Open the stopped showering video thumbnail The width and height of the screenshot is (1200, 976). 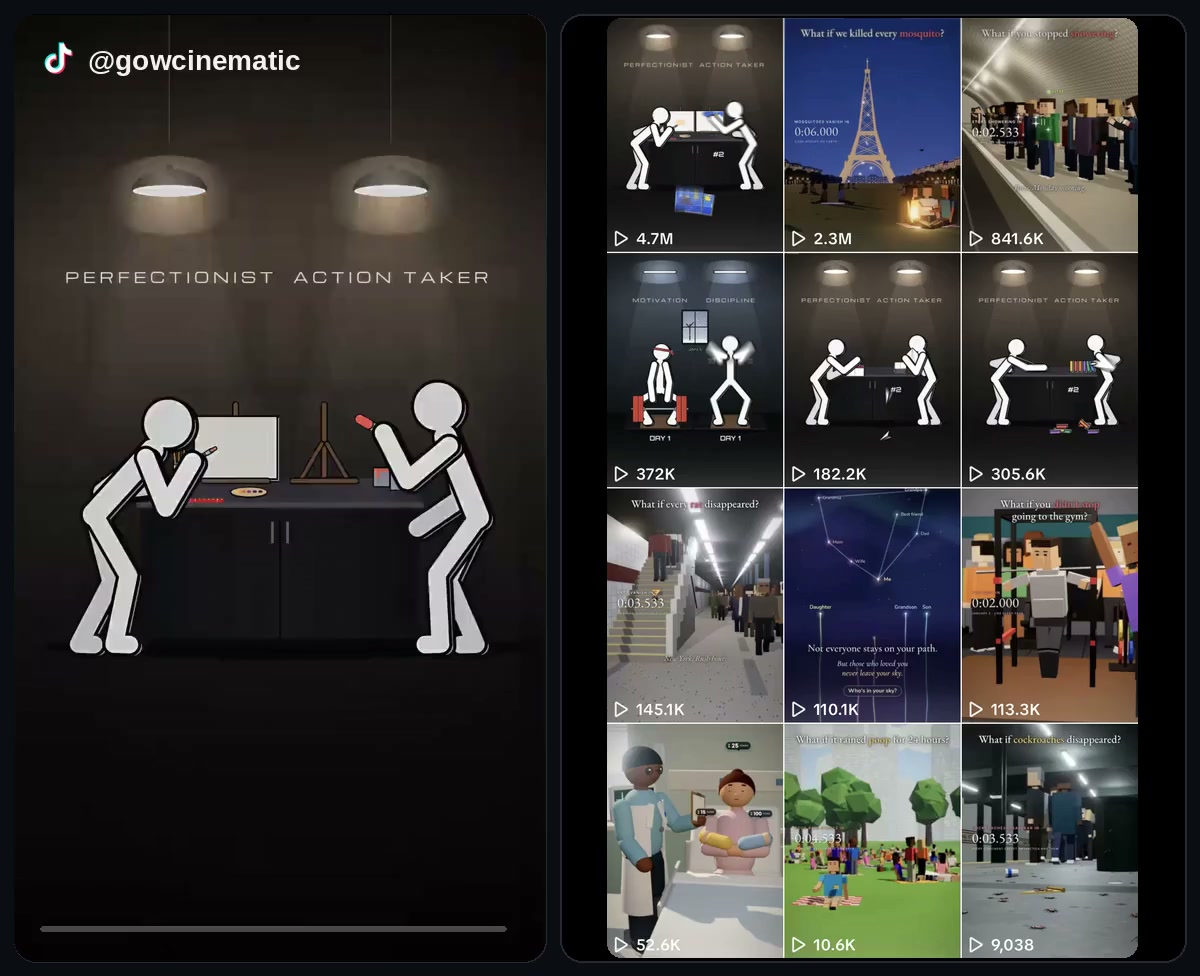click(x=1050, y=135)
